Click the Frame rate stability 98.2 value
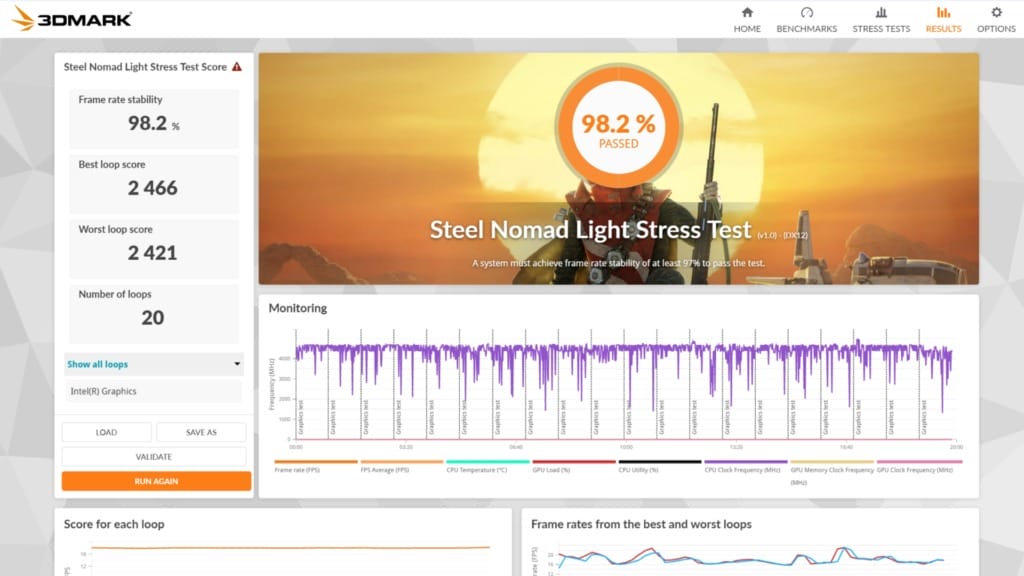This screenshot has height=576, width=1024. 153,123
